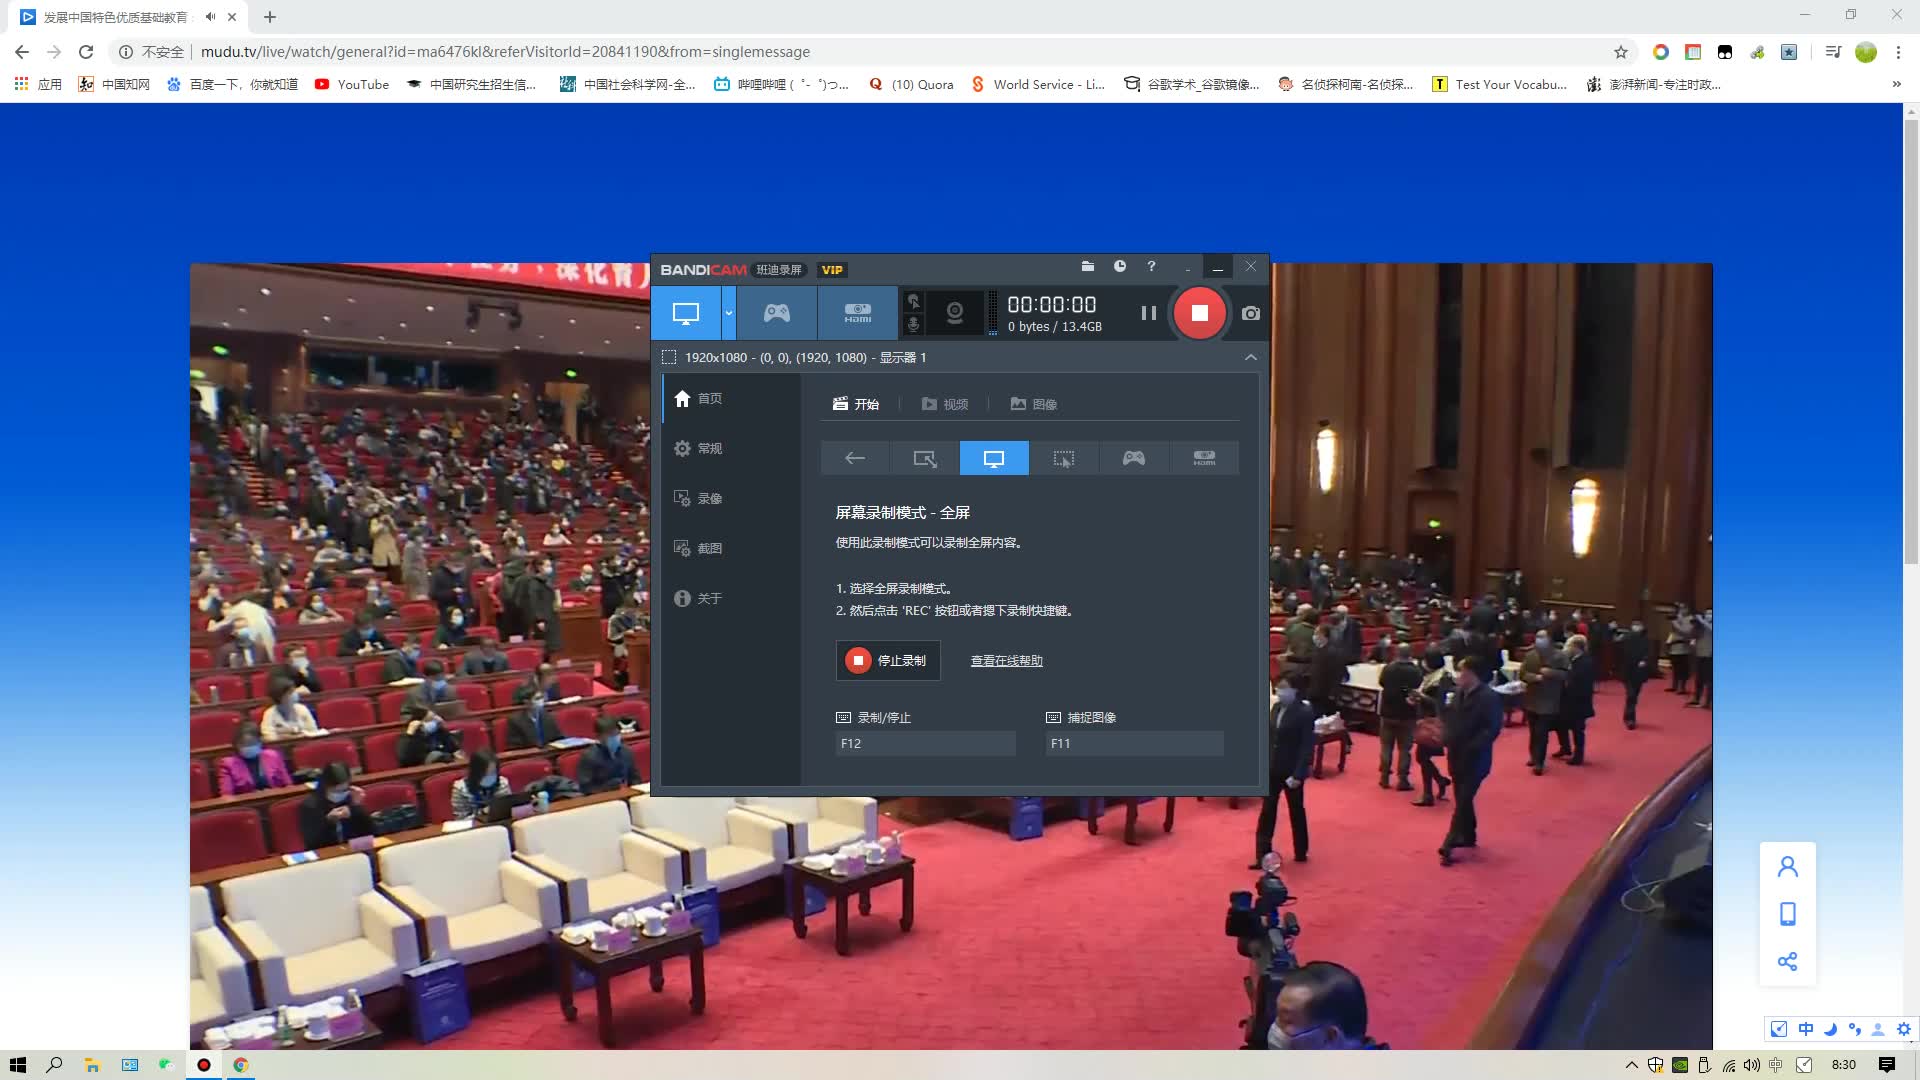The image size is (1920, 1080).
Task: Select the 视频 (Video) tab in Bandicam
Action: pyautogui.click(x=945, y=404)
